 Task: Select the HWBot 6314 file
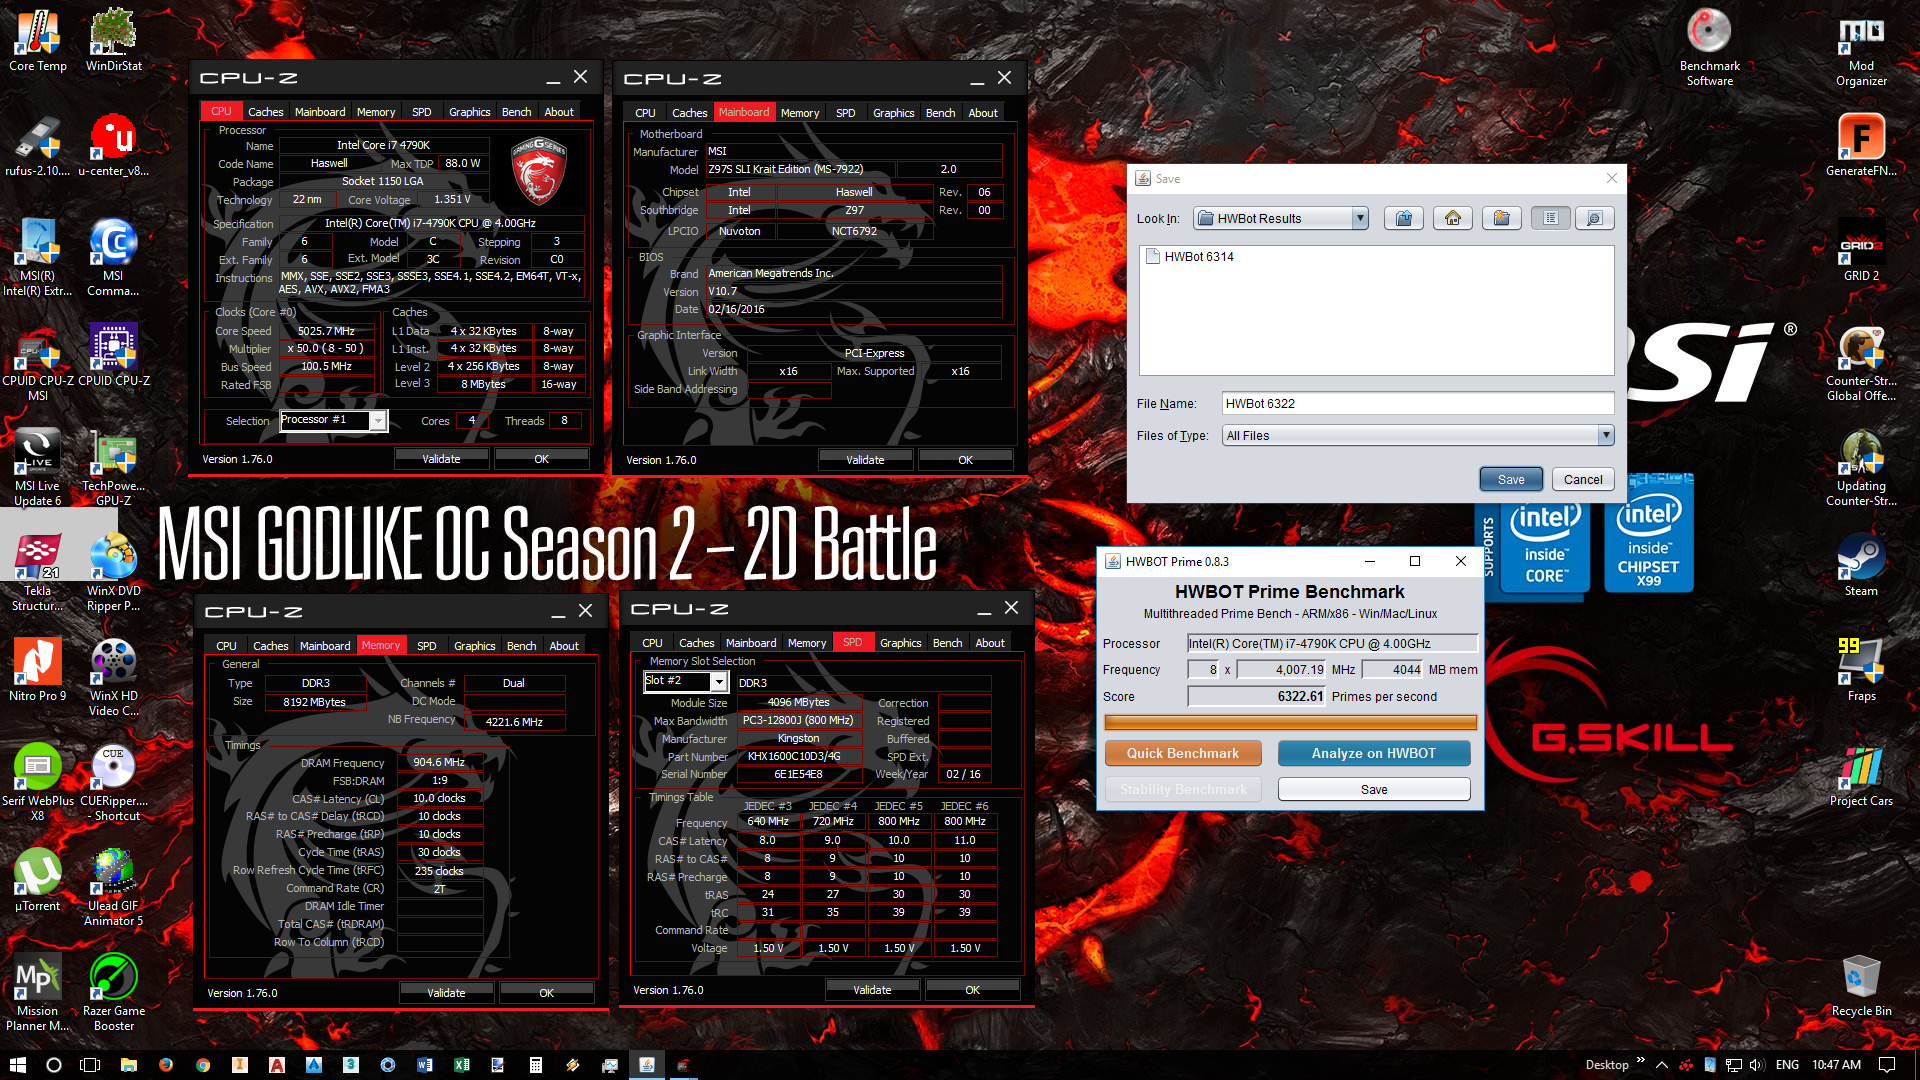point(1190,256)
